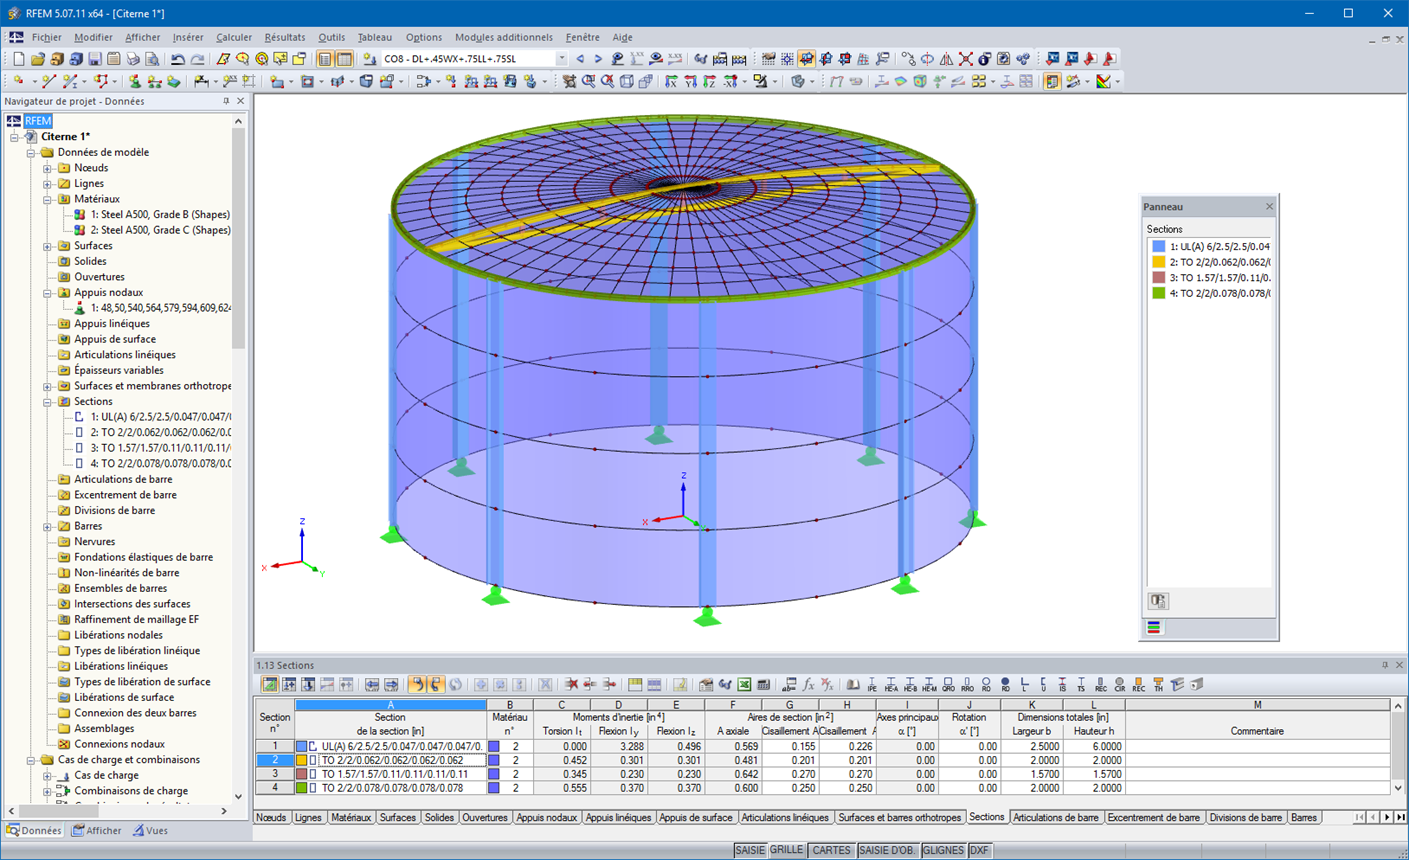The image size is (1409, 860).
Task: Export the Sections table to Excel
Action: pyautogui.click(x=745, y=685)
